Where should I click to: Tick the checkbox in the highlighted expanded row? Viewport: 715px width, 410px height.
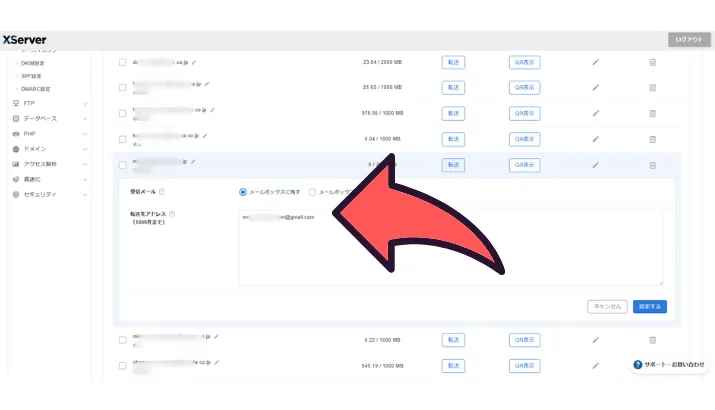click(x=122, y=165)
